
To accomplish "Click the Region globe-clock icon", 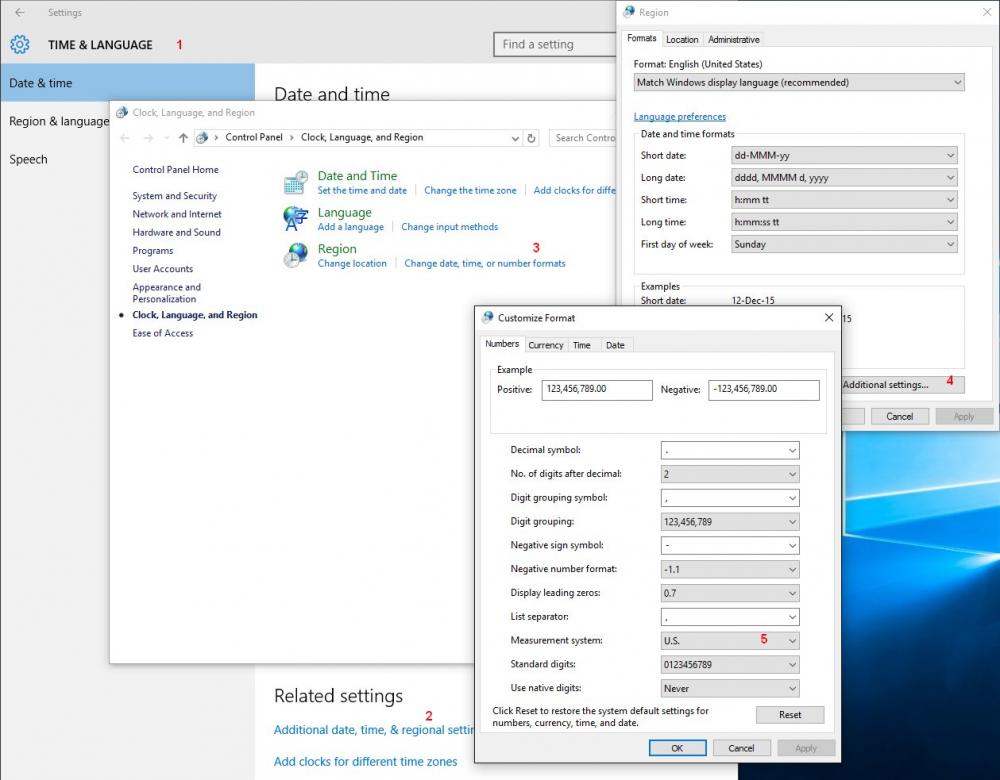I will click(296, 255).
